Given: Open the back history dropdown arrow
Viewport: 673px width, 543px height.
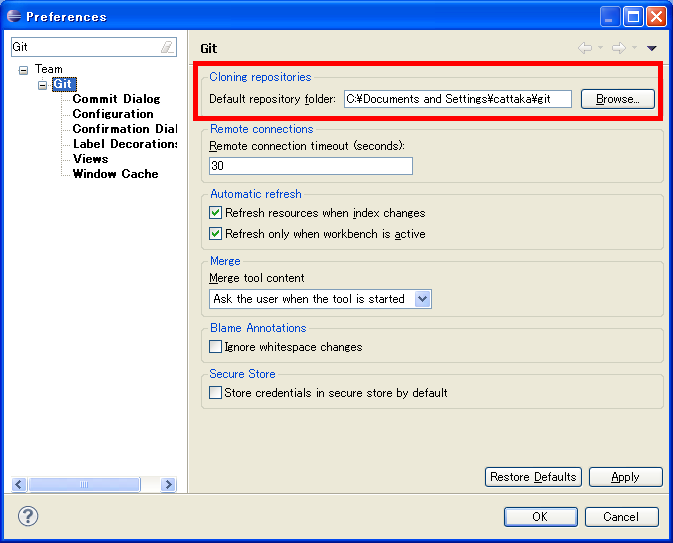Looking at the screenshot, I should [x=600, y=48].
